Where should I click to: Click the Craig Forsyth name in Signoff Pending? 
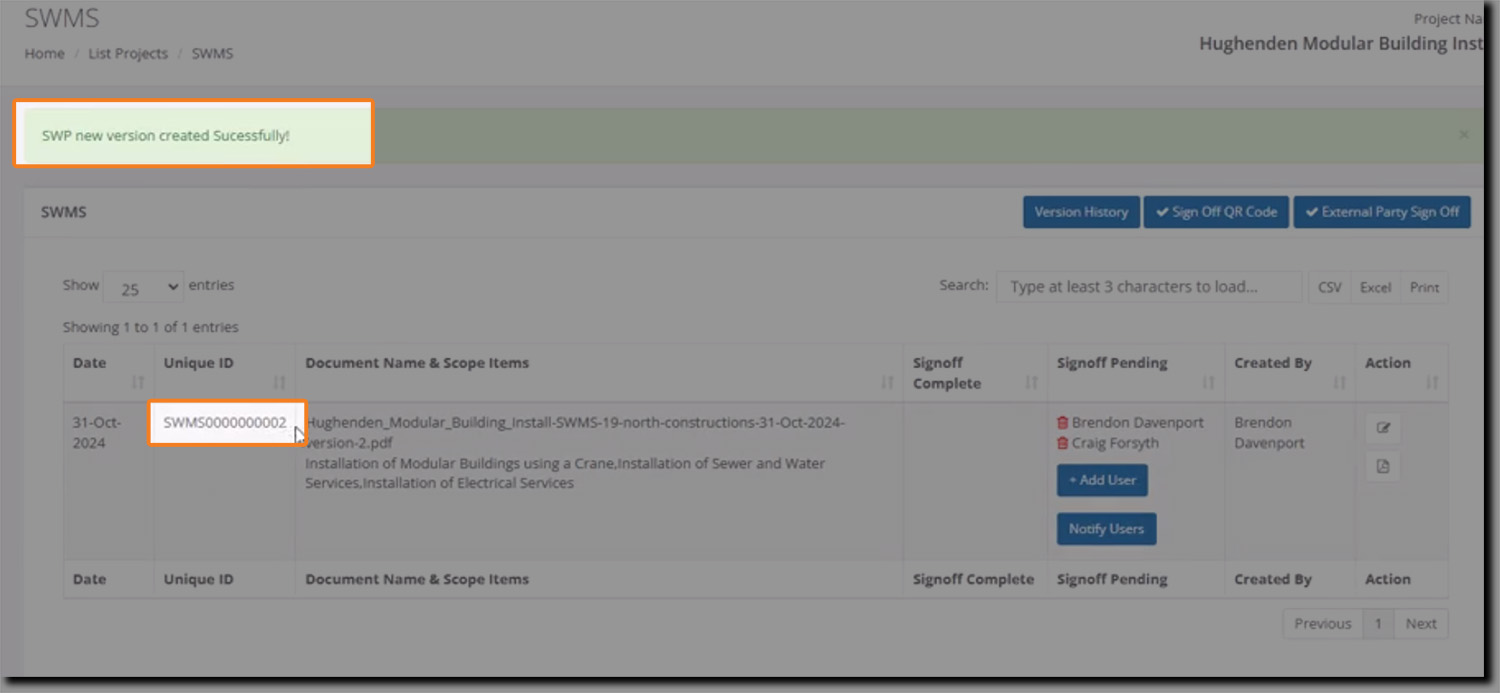click(1115, 444)
